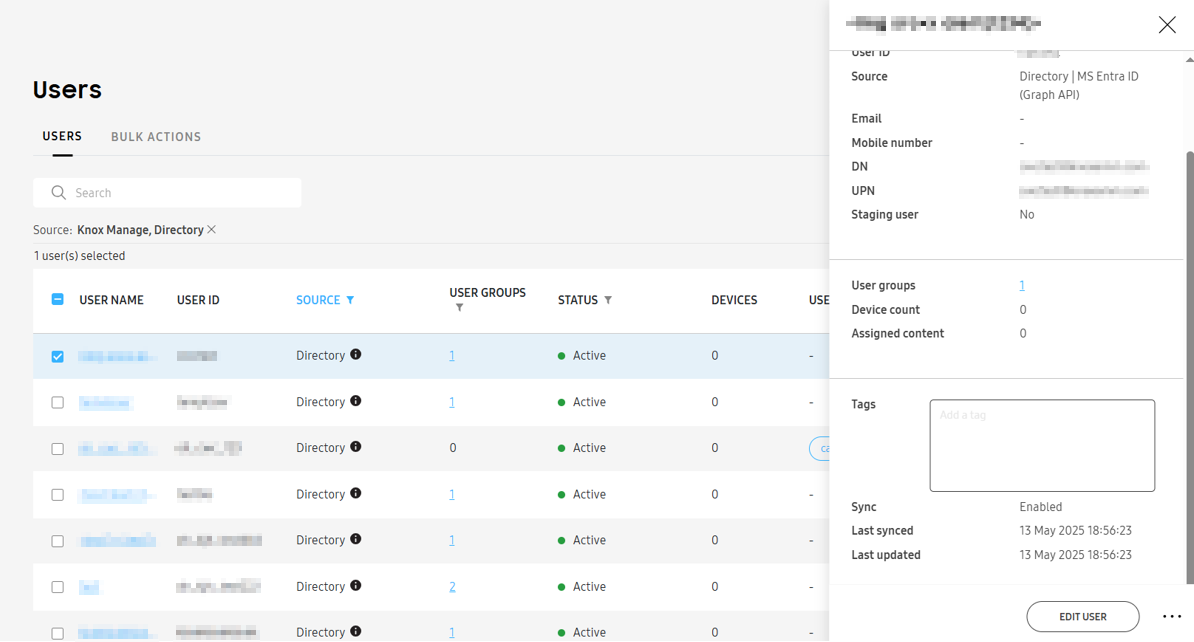Screen dimensions: 1194x642
Task: Click the info icon beside Directory in bottom row
Action: click(356, 632)
